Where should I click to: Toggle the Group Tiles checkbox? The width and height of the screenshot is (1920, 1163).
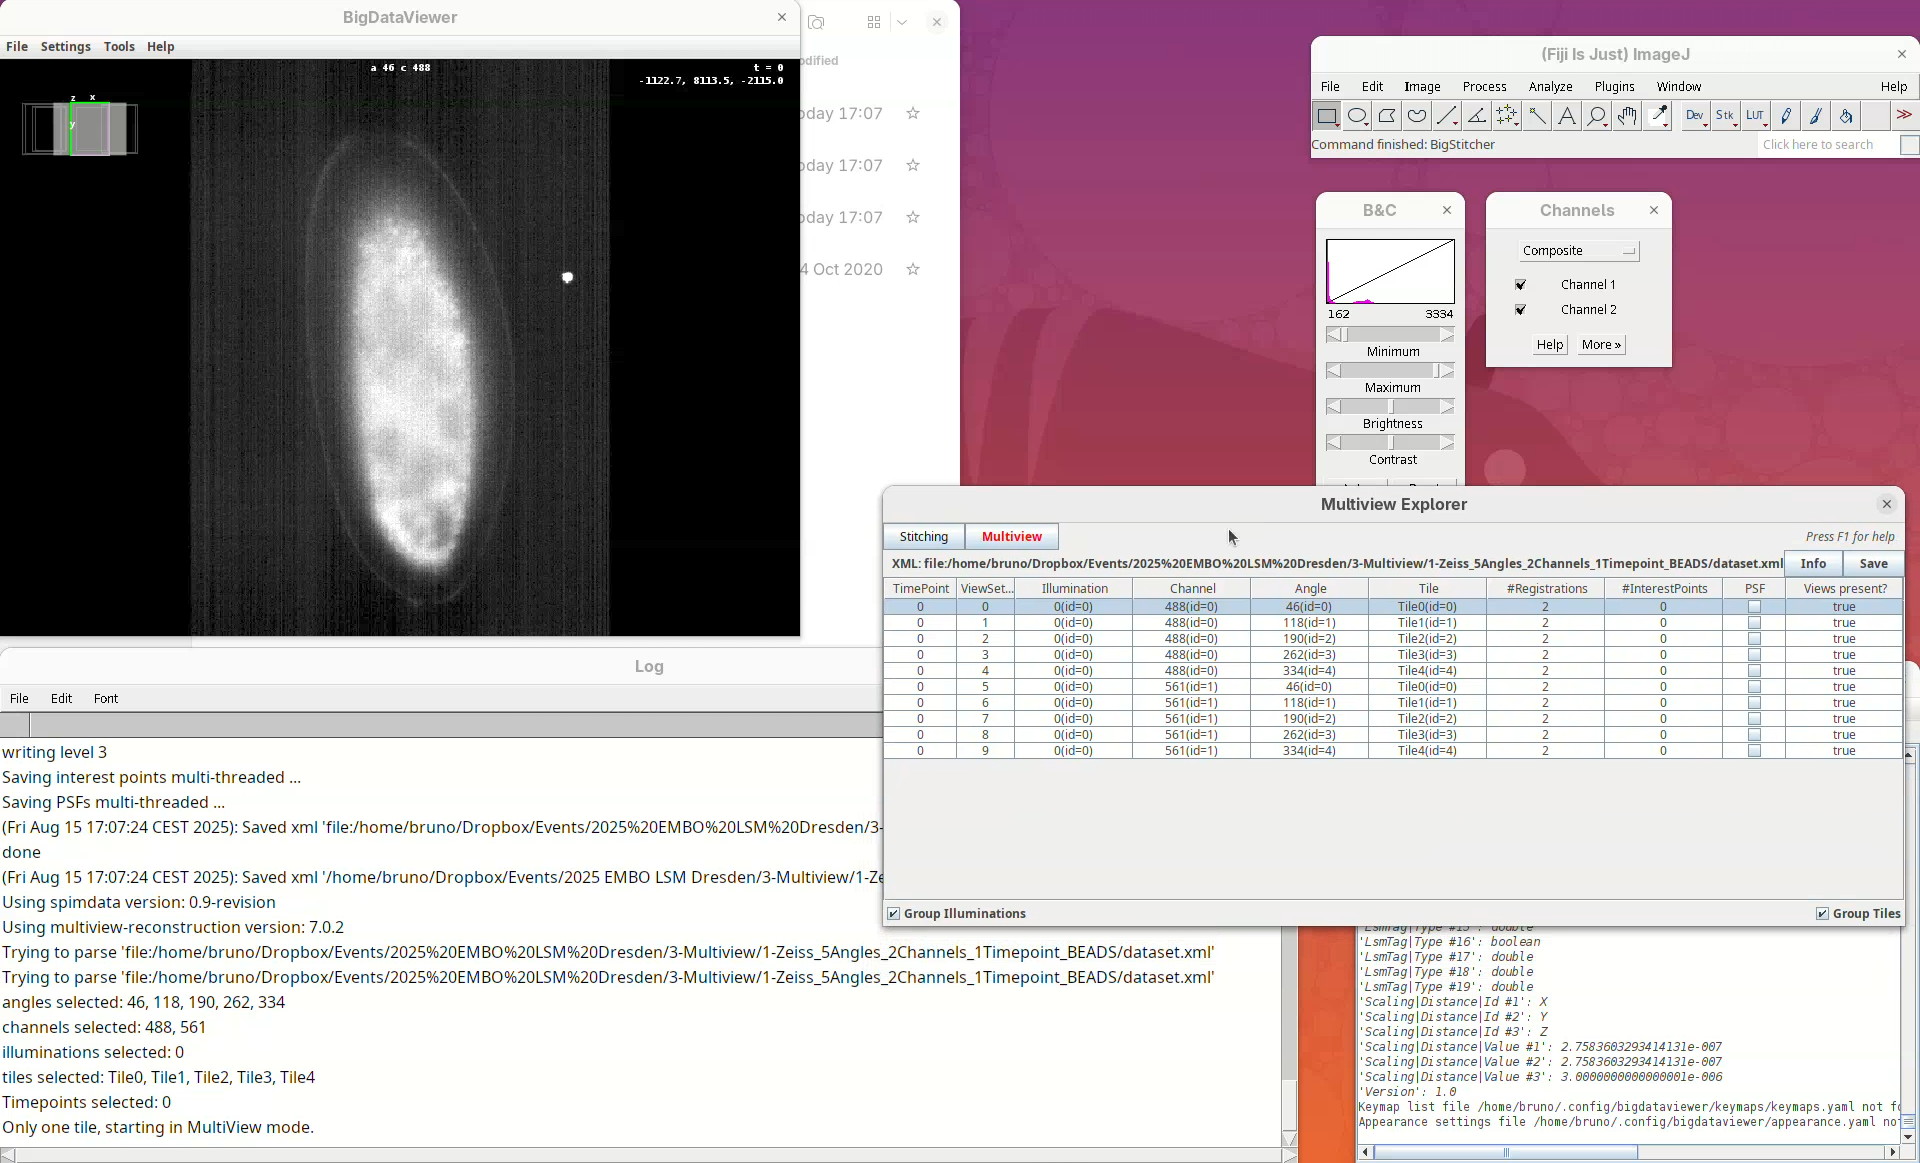click(x=1822, y=914)
